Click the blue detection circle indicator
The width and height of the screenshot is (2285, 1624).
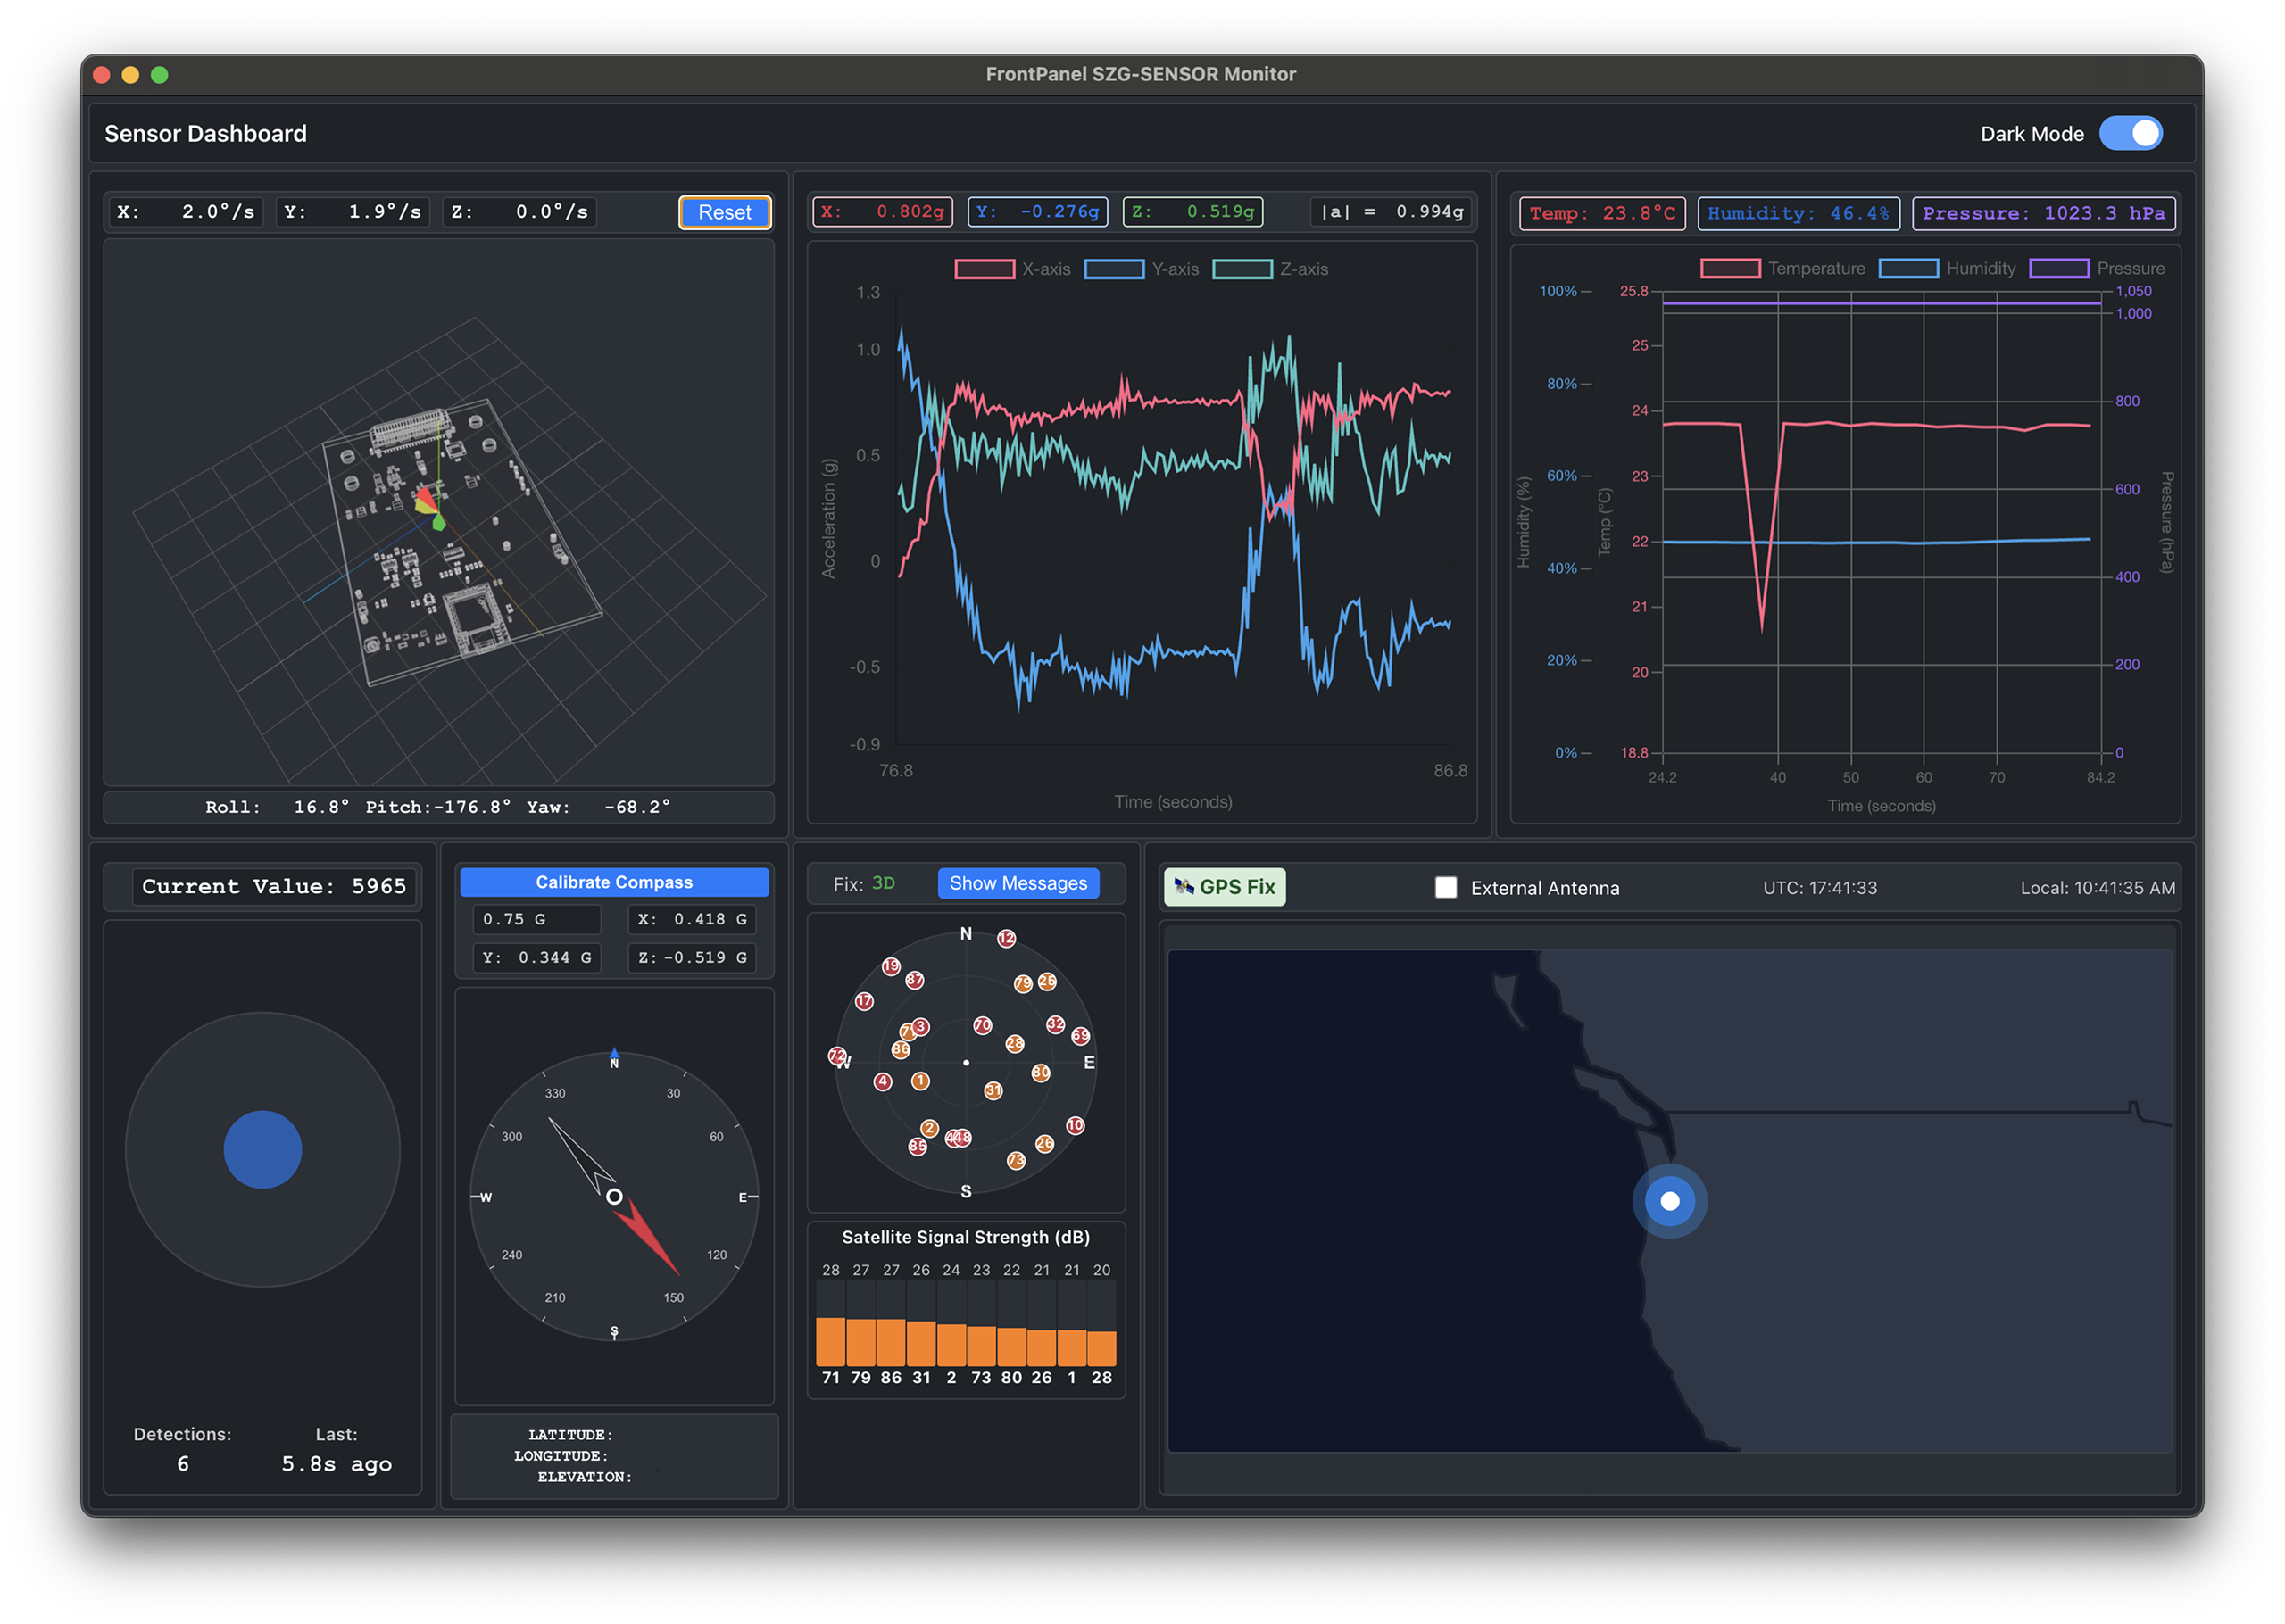(x=262, y=1149)
